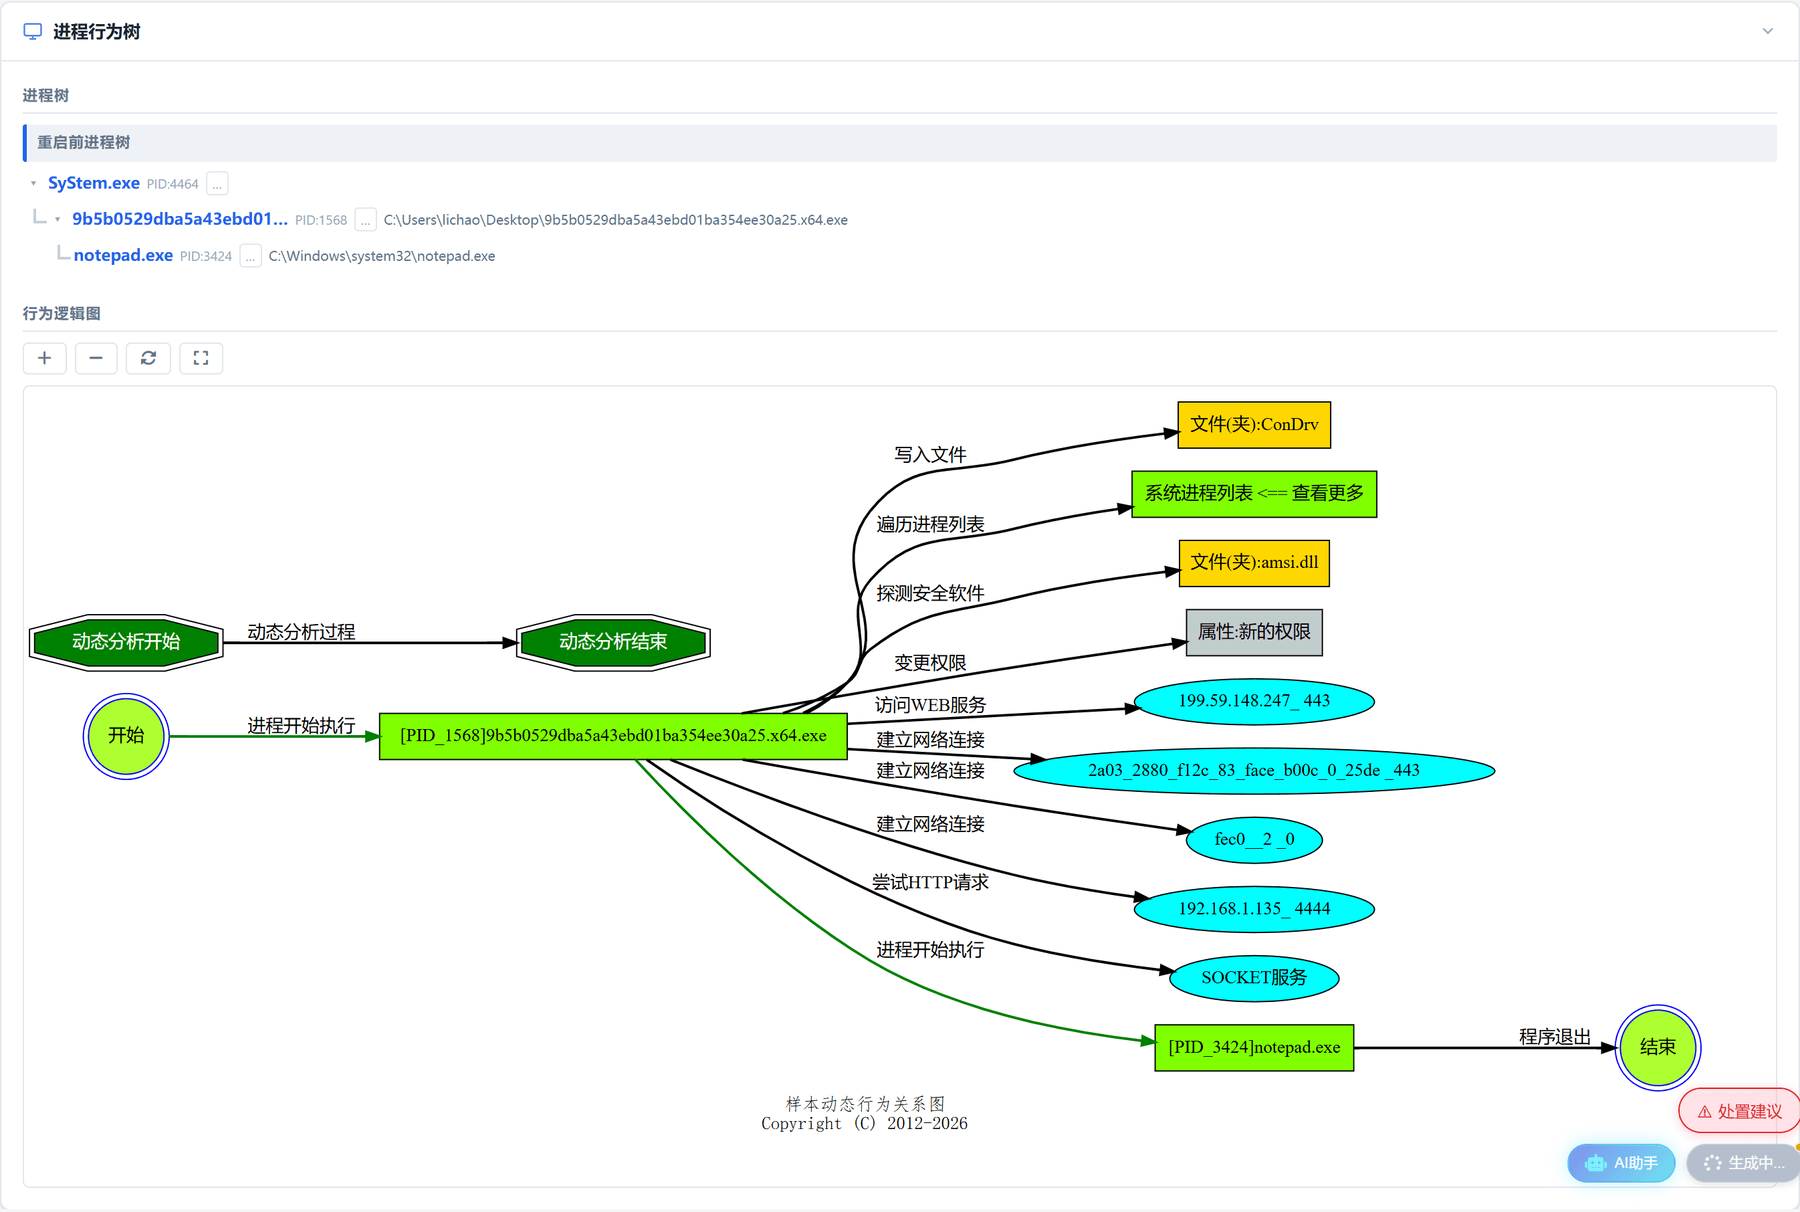Click the monitor icon beside 进程行为树
This screenshot has width=1800, height=1212.
tap(33, 31)
